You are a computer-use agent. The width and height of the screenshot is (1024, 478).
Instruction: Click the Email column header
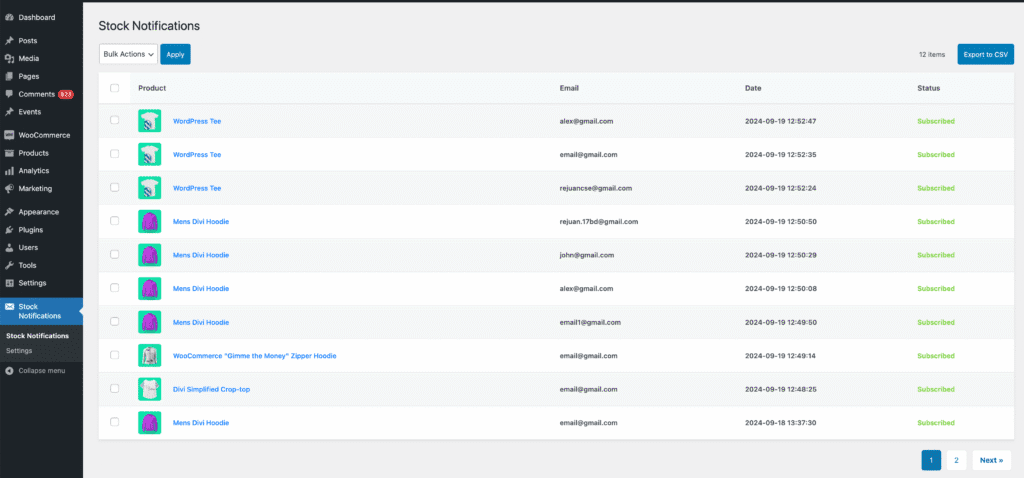[569, 88]
